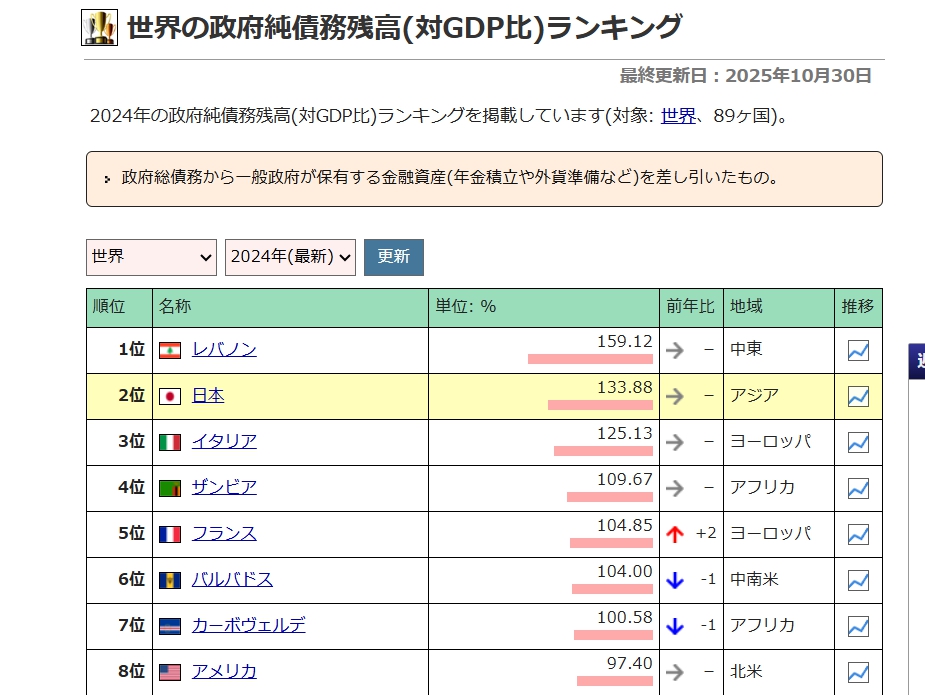View trend chart icon in Zambia row
Image resolution: width=925 pixels, height=695 pixels.
tap(858, 489)
